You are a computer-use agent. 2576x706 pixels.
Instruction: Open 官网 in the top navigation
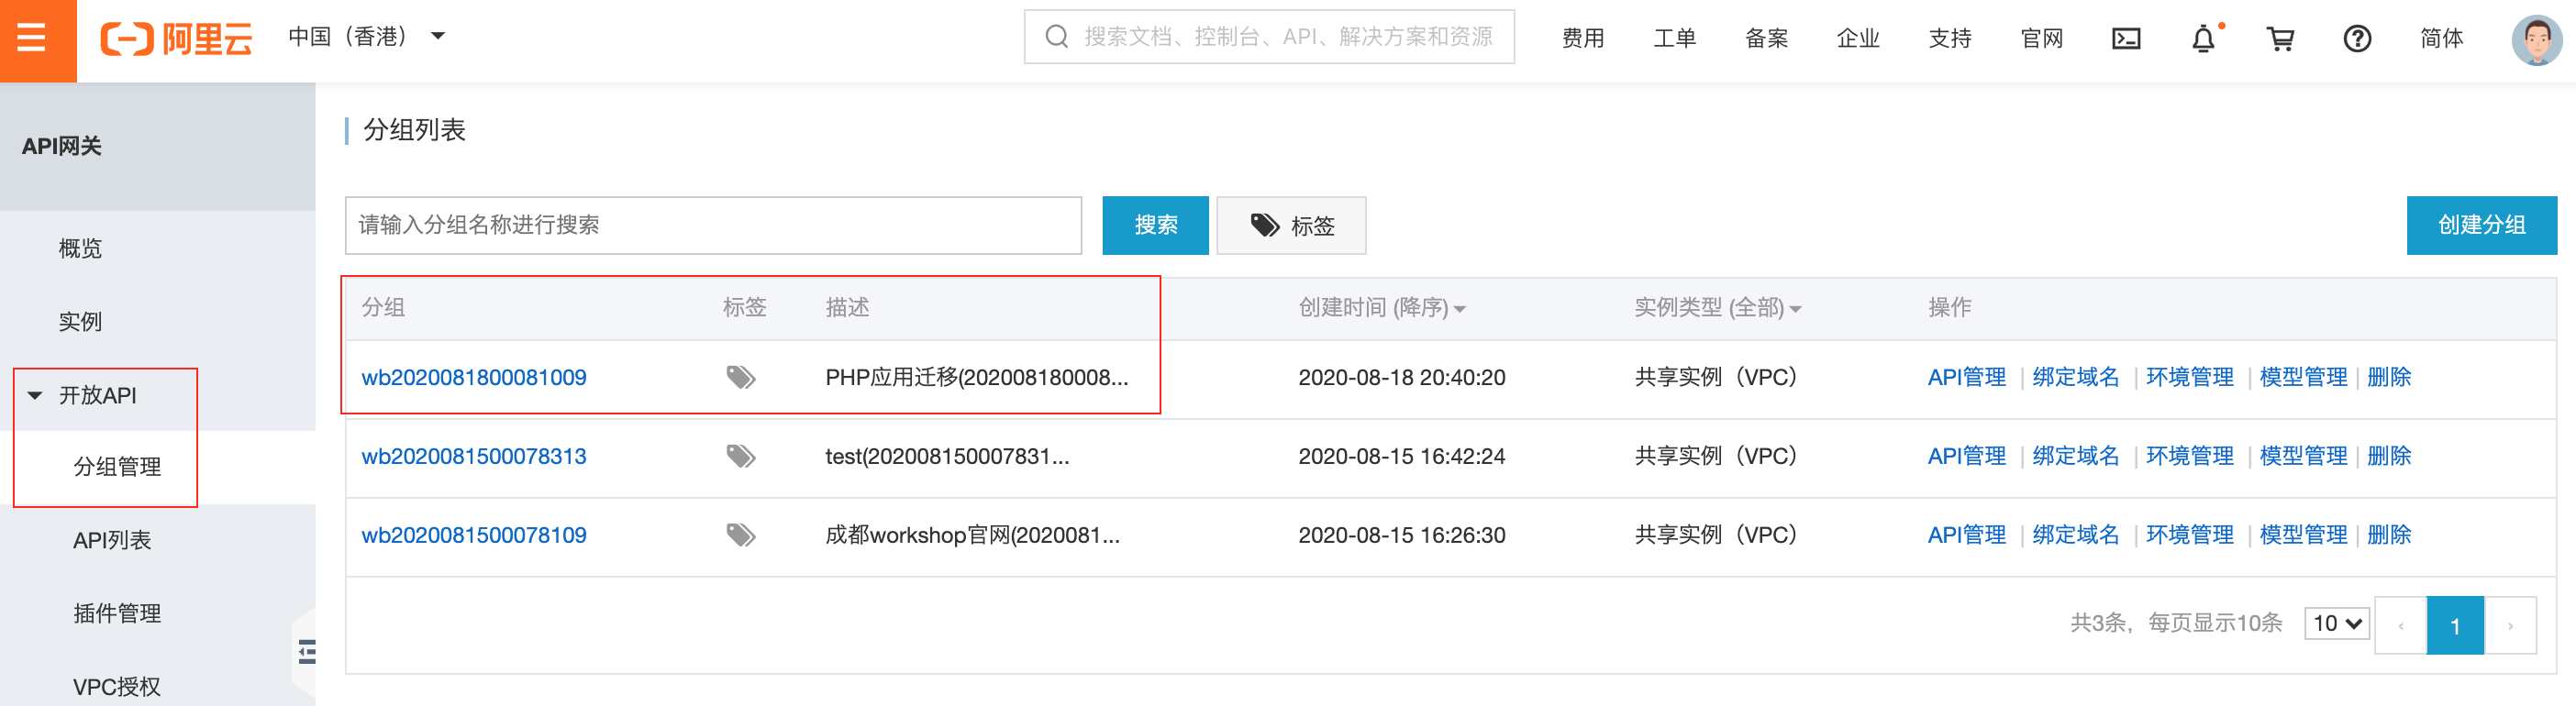tap(2042, 38)
